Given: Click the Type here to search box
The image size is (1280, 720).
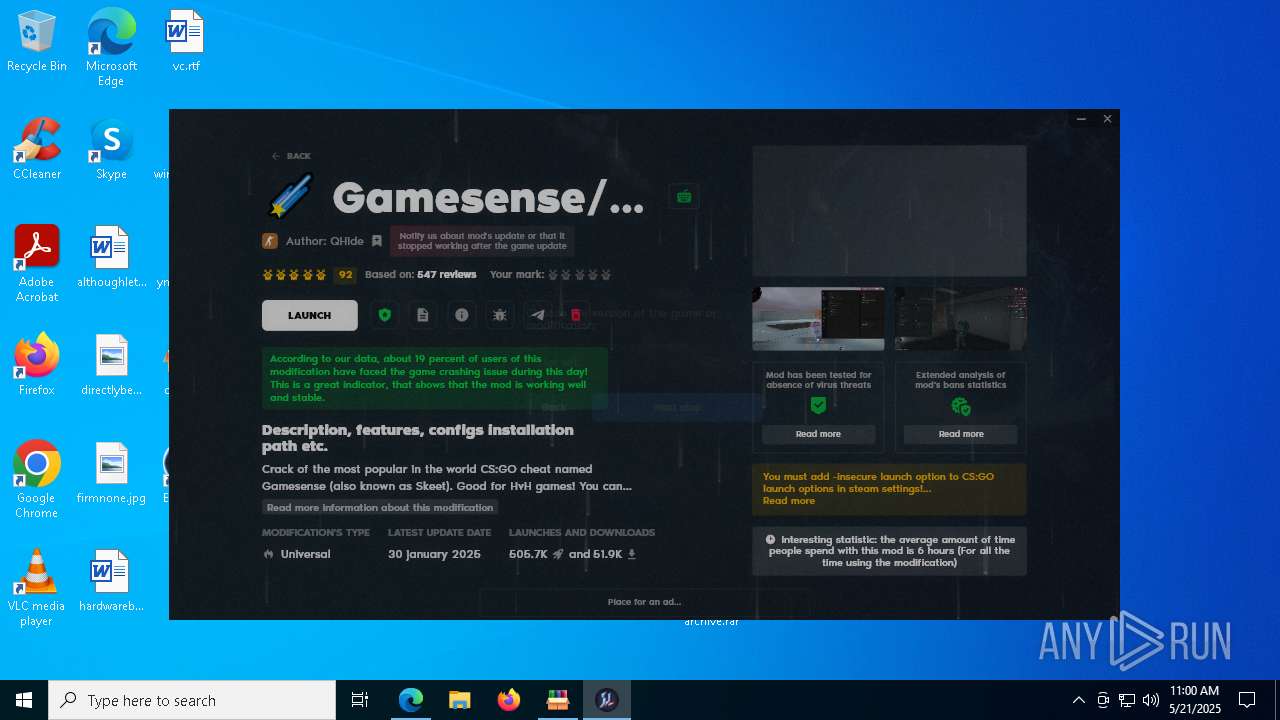Looking at the screenshot, I should click(192, 700).
